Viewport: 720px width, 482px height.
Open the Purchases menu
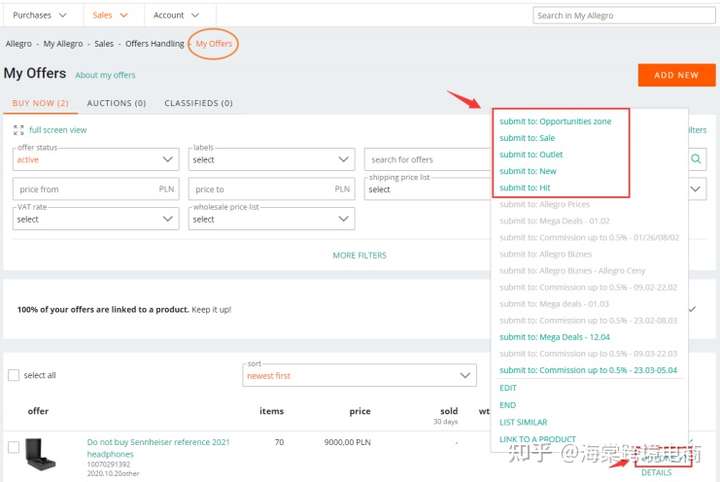39,15
